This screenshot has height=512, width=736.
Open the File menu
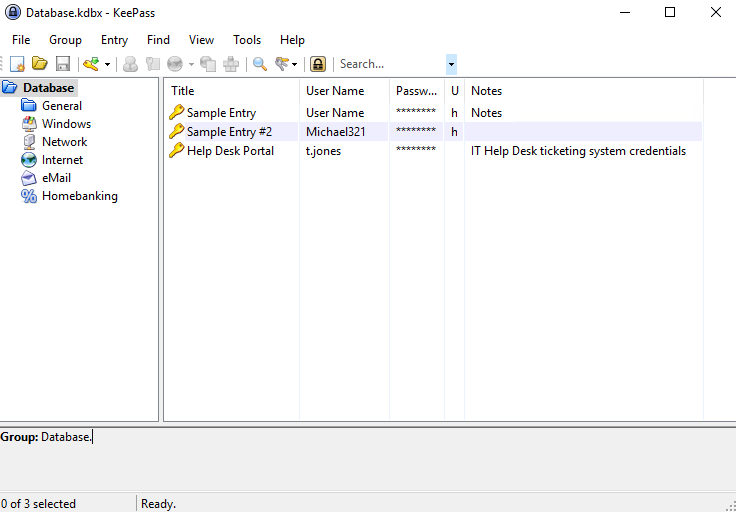(x=21, y=40)
